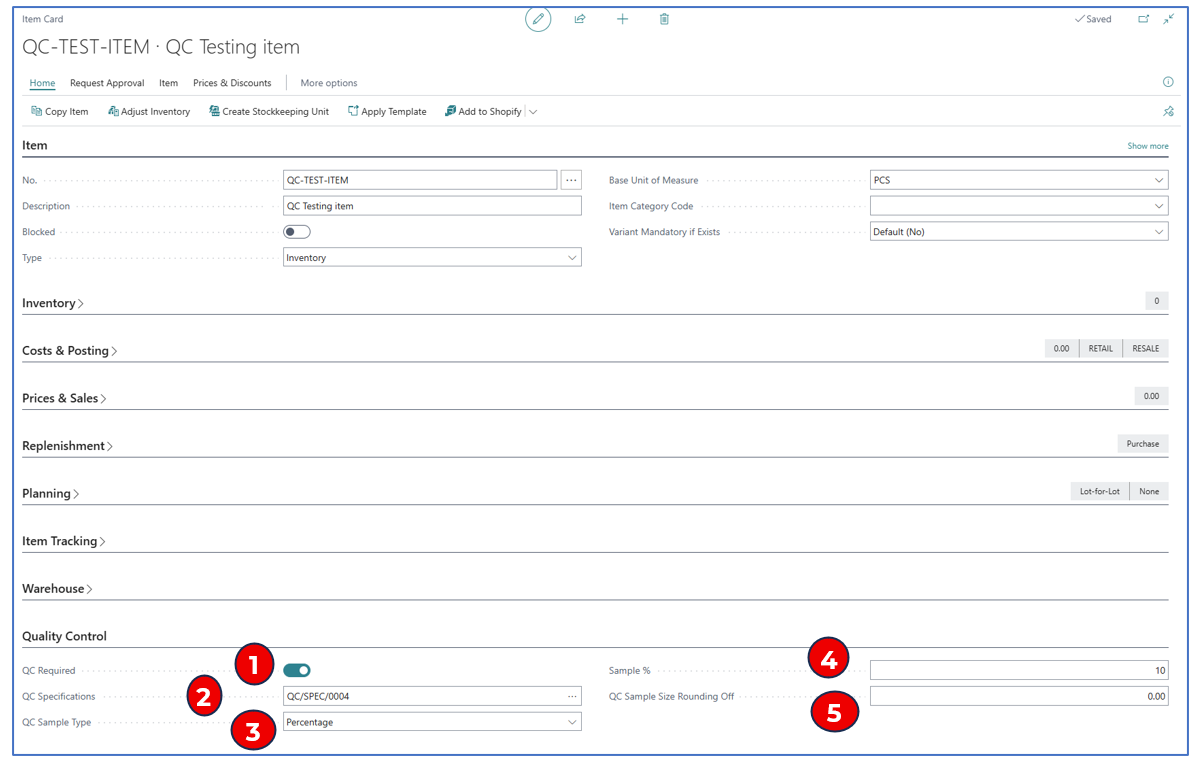Viewport: 1197px width, 764px height.
Task: Expand the Item Tracking section
Action: 64,541
